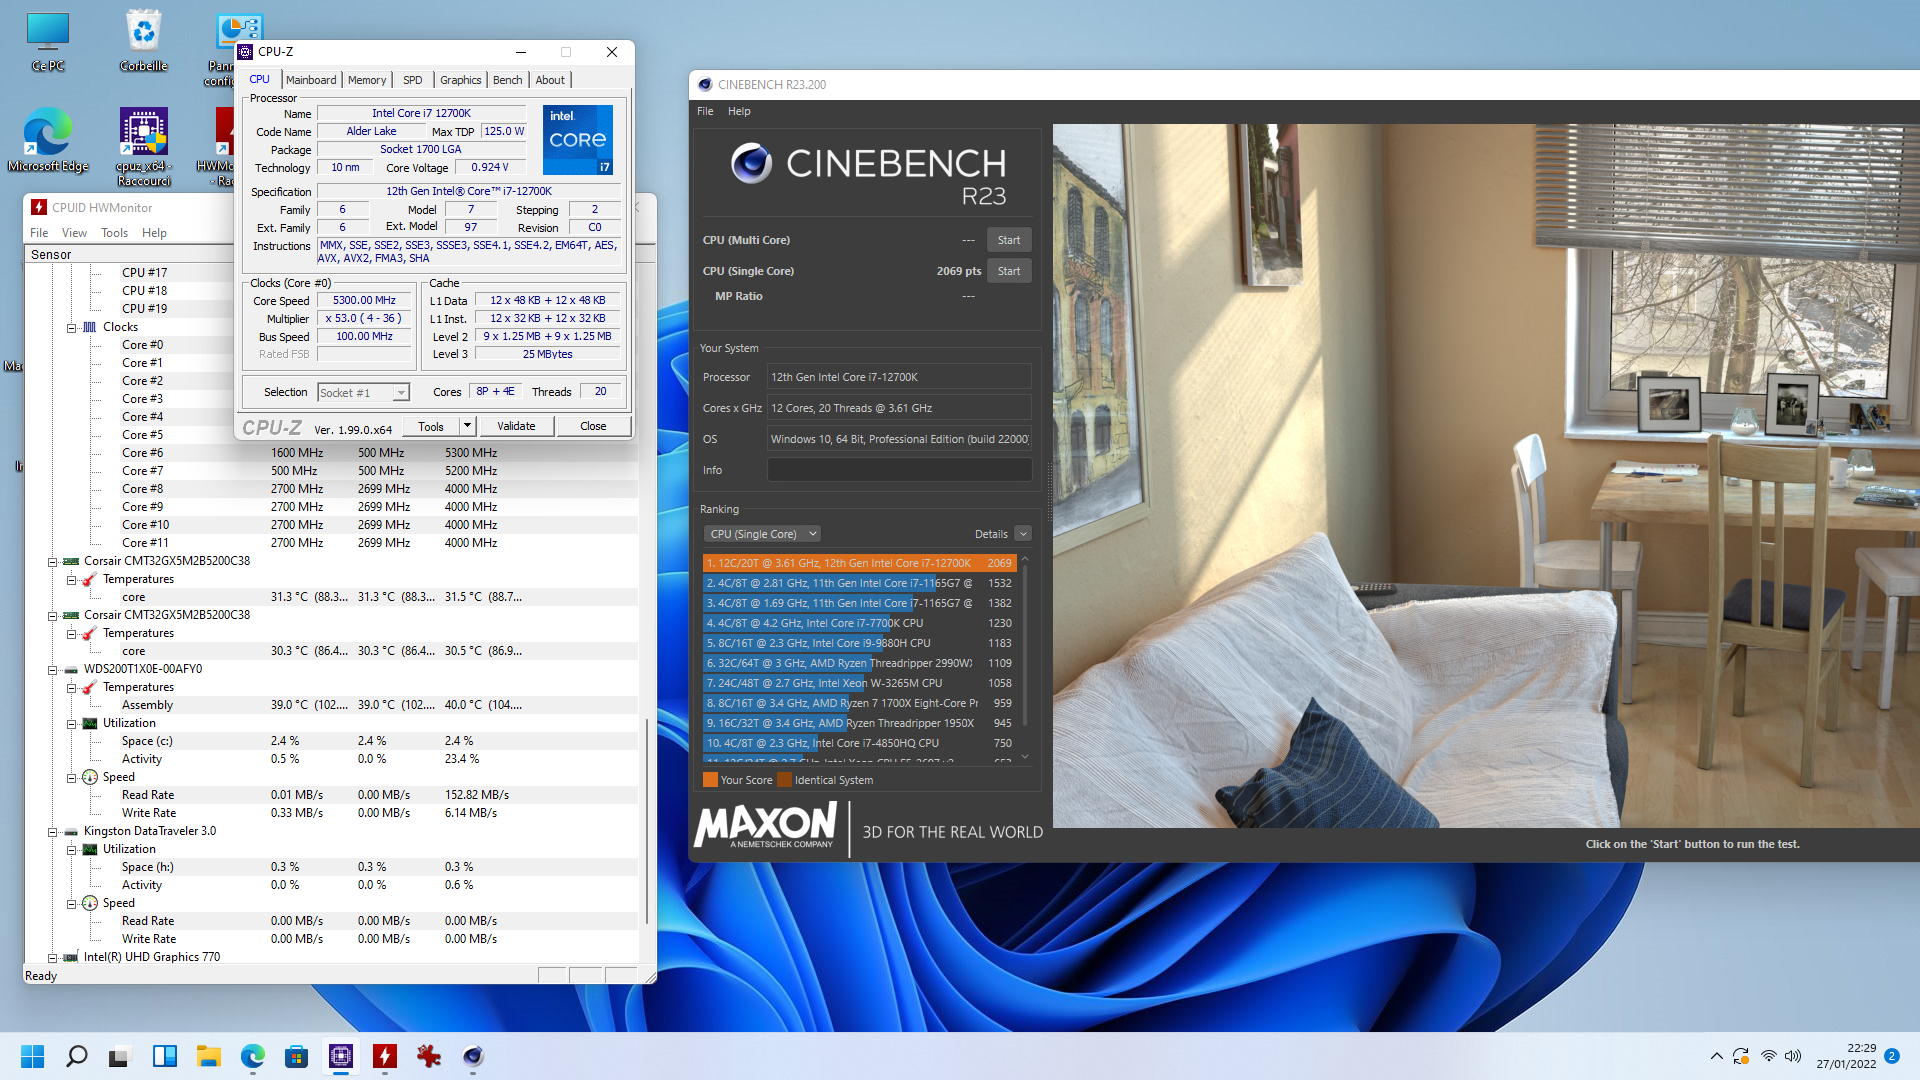Switch to the Memory tab in CPU-Z

click(x=367, y=80)
